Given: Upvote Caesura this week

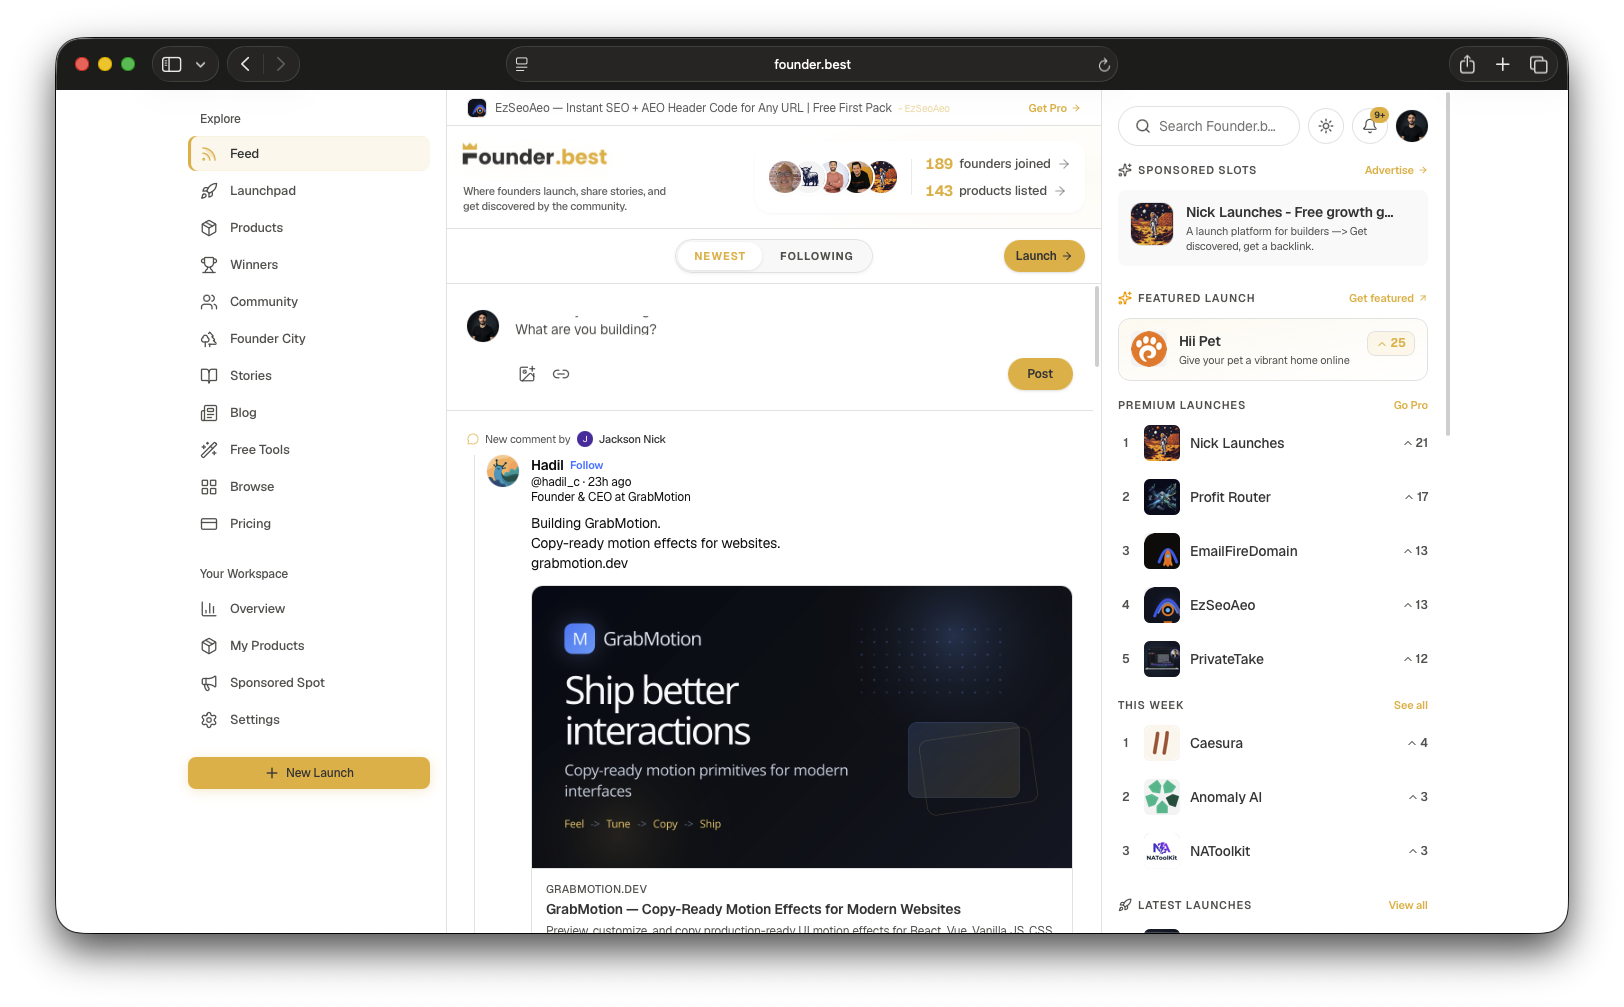Looking at the screenshot, I should (1418, 743).
